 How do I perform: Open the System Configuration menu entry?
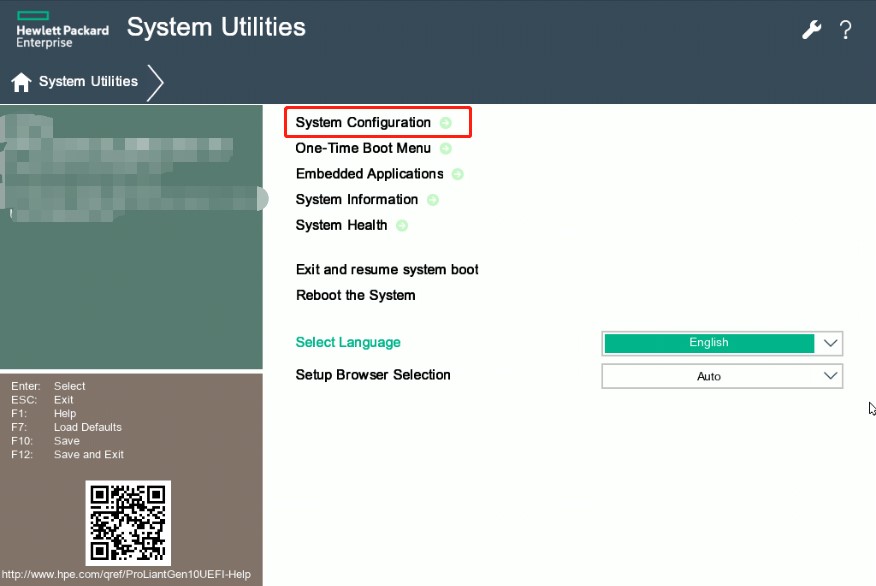pos(363,123)
